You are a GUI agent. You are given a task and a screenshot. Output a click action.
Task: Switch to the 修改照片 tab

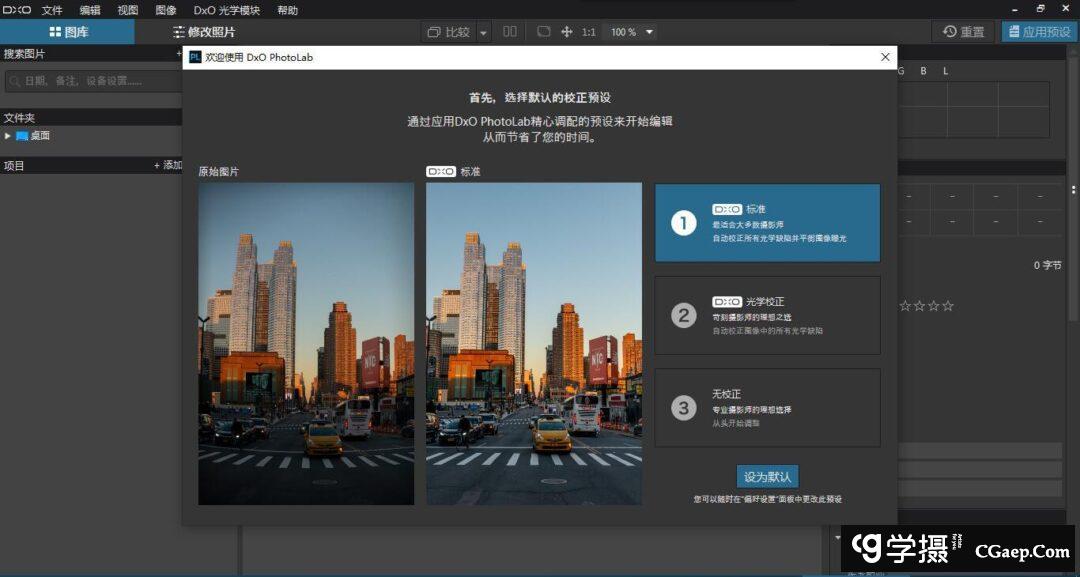tap(203, 32)
